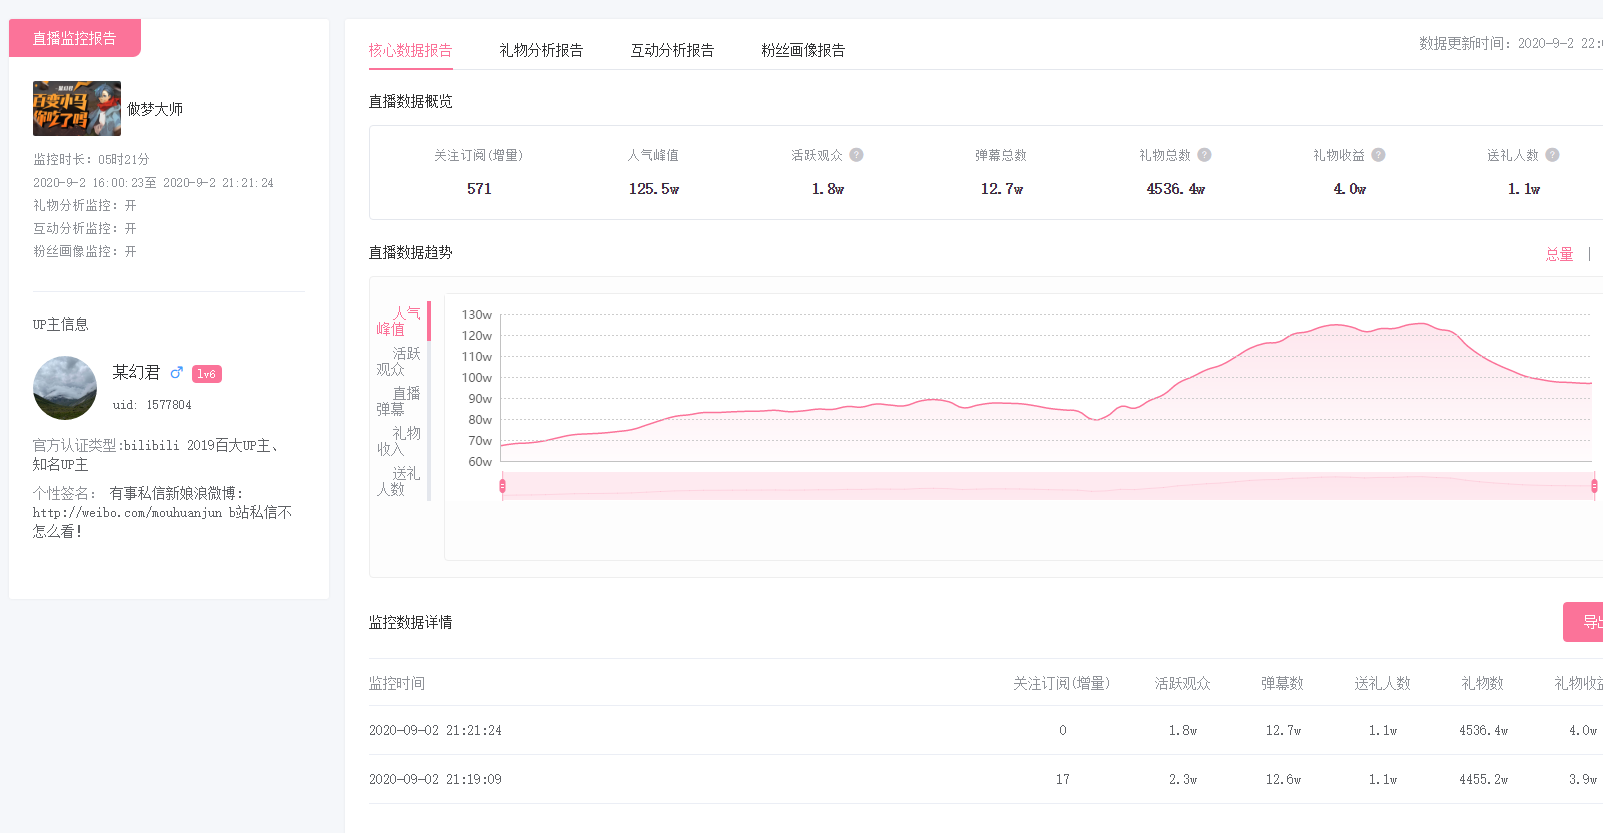Click 礼物总数 value 4536.4w
Image resolution: width=1603 pixels, height=833 pixels.
[x=1176, y=189]
